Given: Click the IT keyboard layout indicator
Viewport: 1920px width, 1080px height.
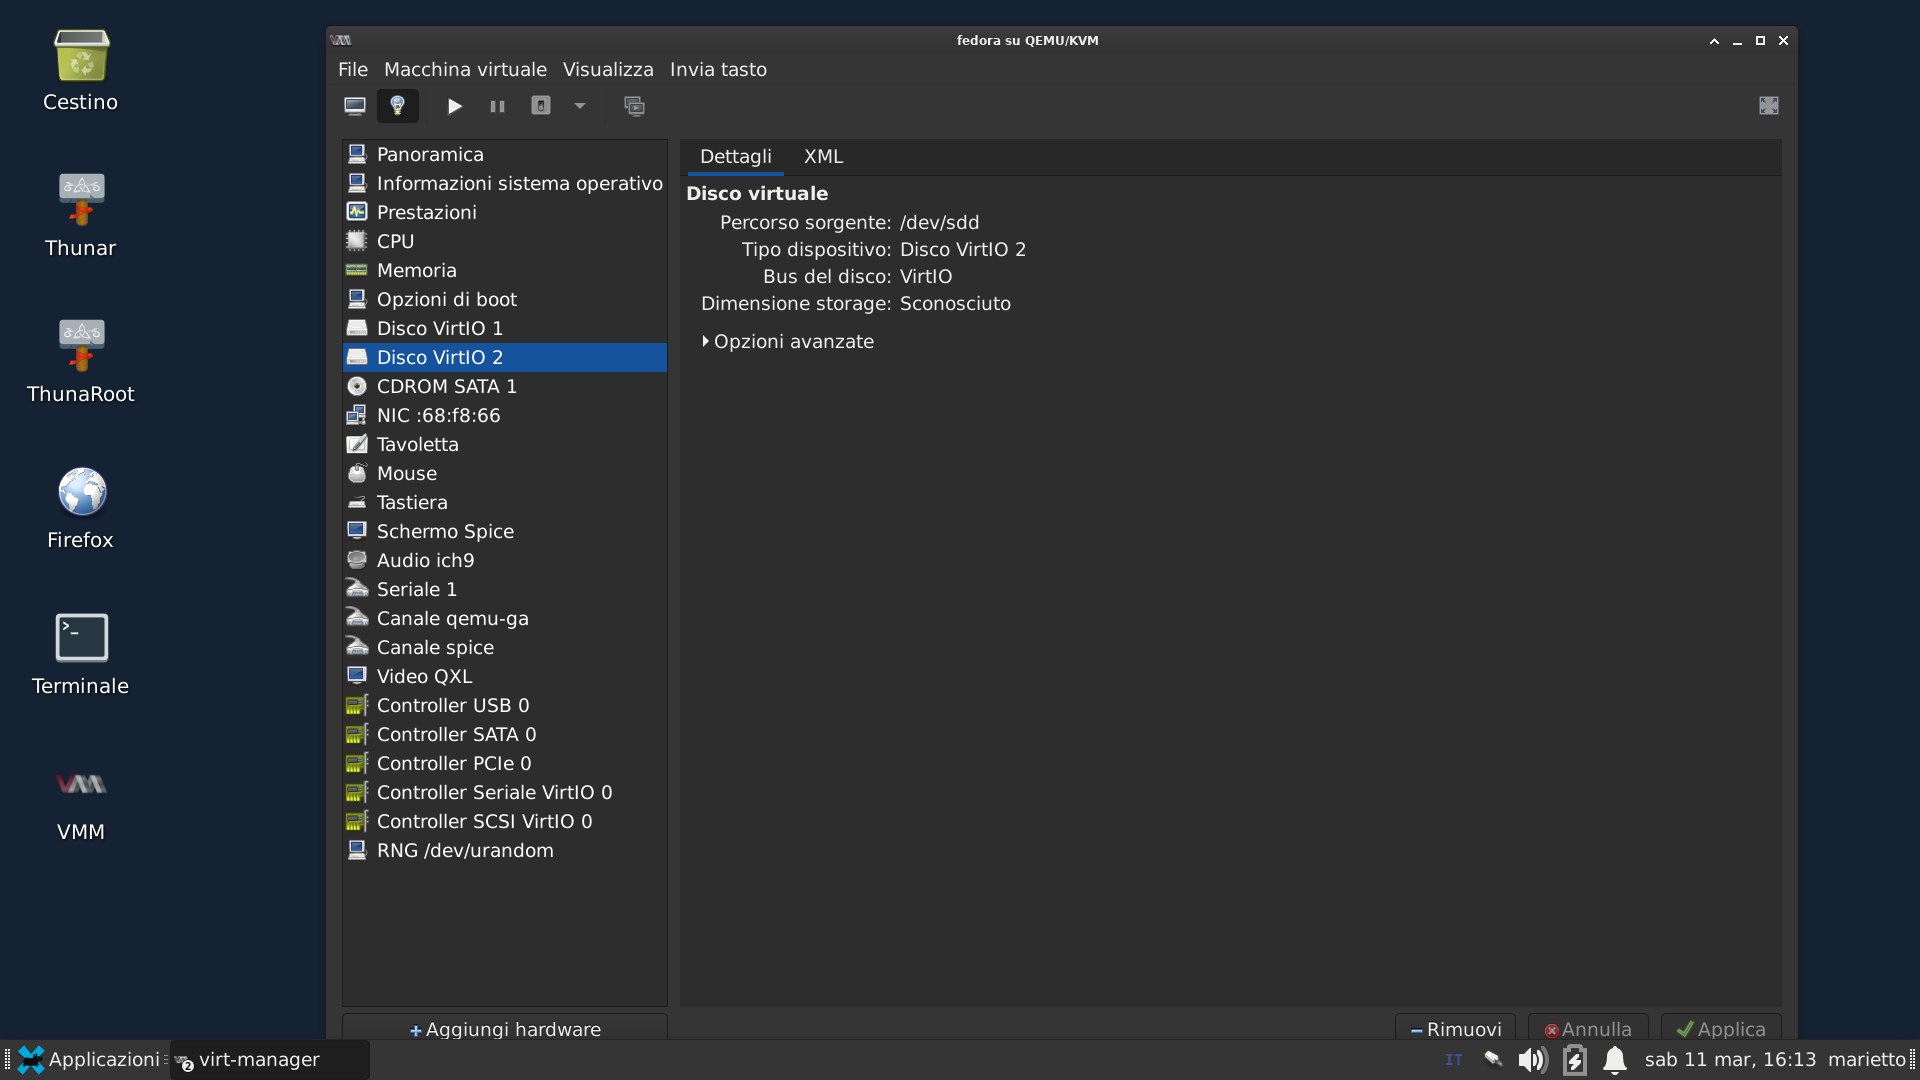Looking at the screenshot, I should (x=1454, y=1060).
